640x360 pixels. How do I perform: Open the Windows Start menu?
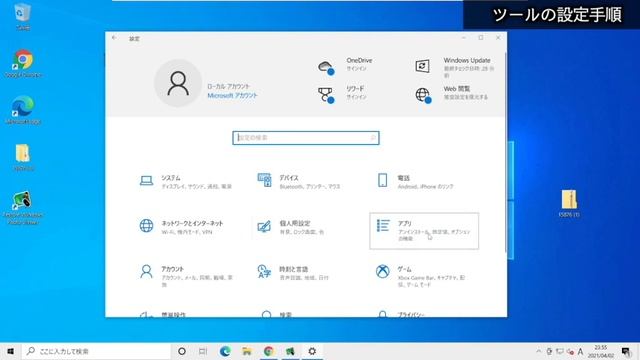[x=11, y=351]
